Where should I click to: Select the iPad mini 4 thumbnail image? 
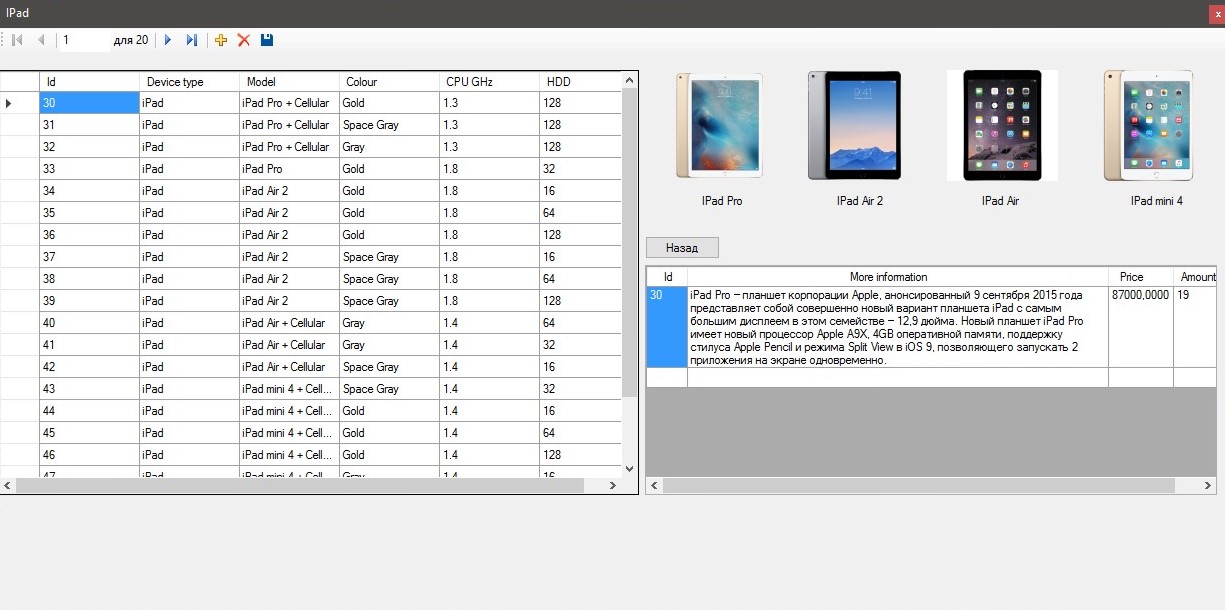(1148, 125)
